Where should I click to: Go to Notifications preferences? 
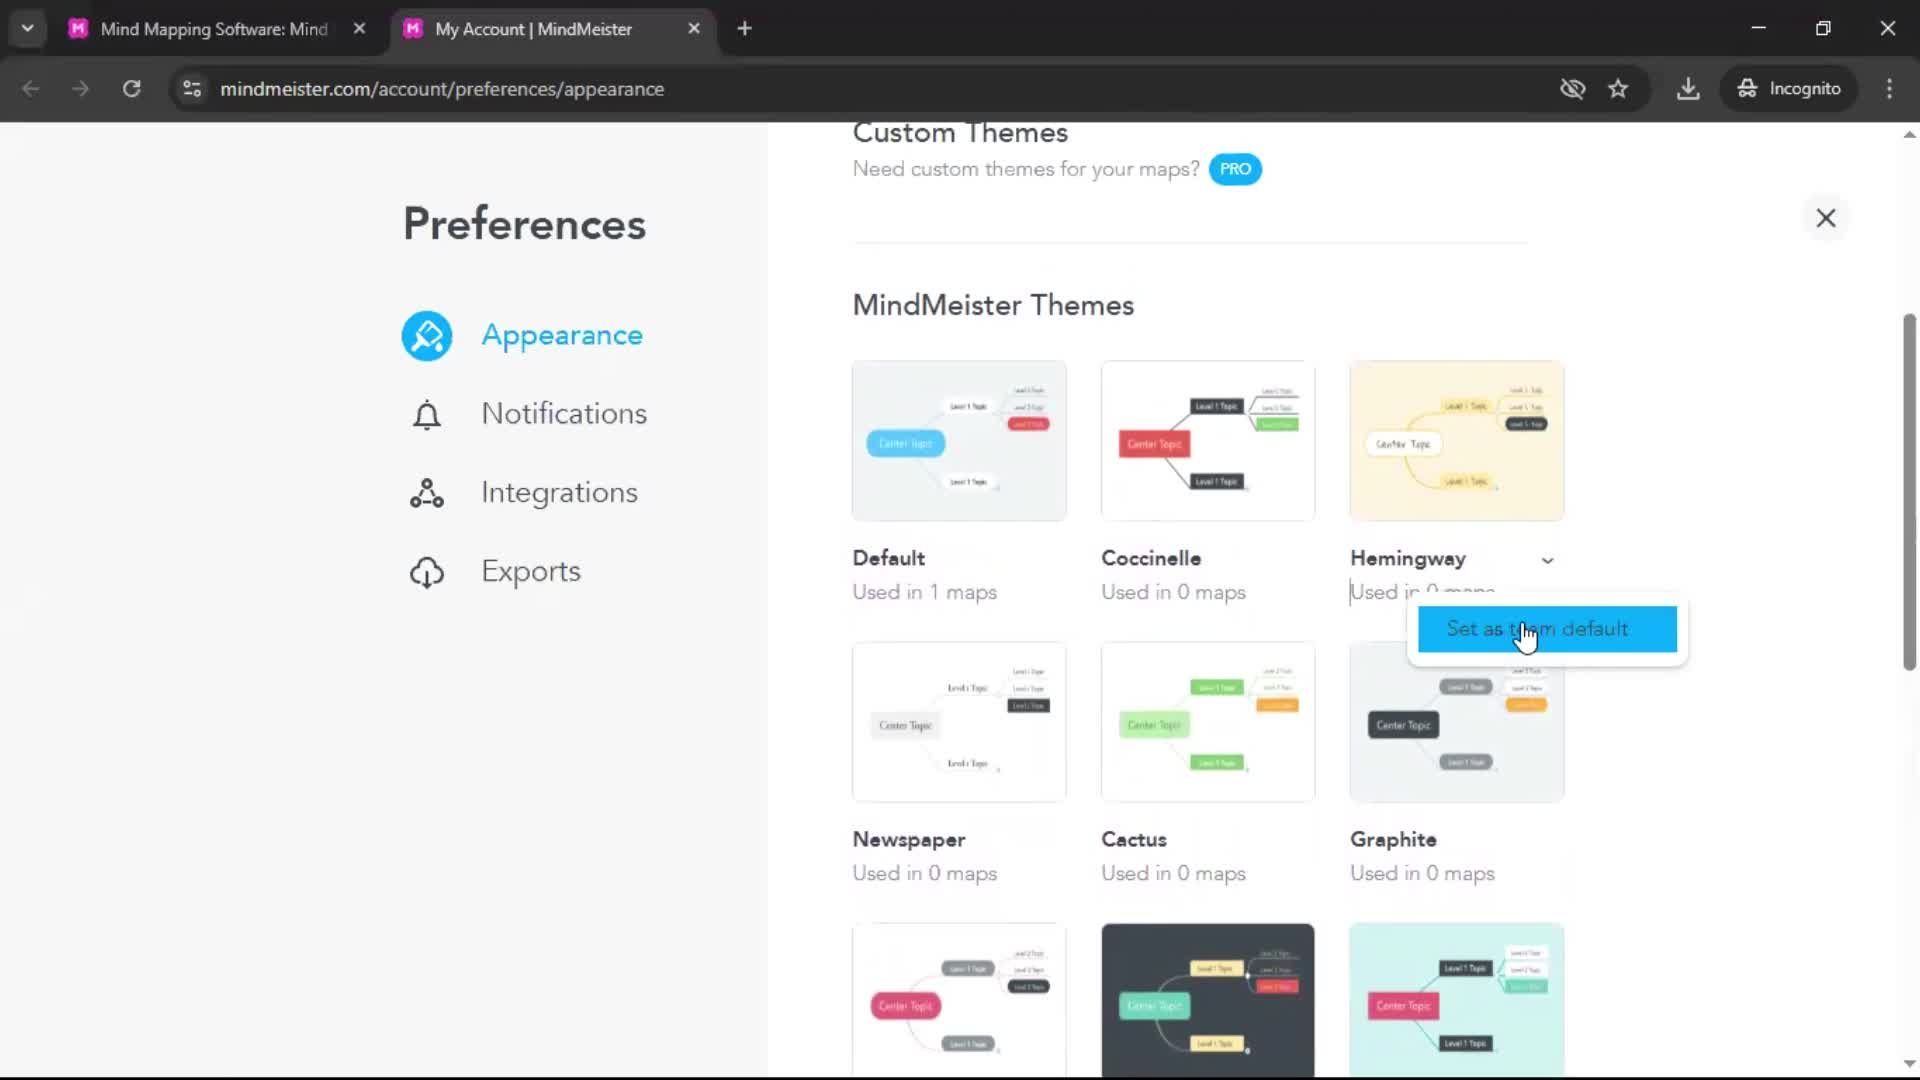pos(564,414)
